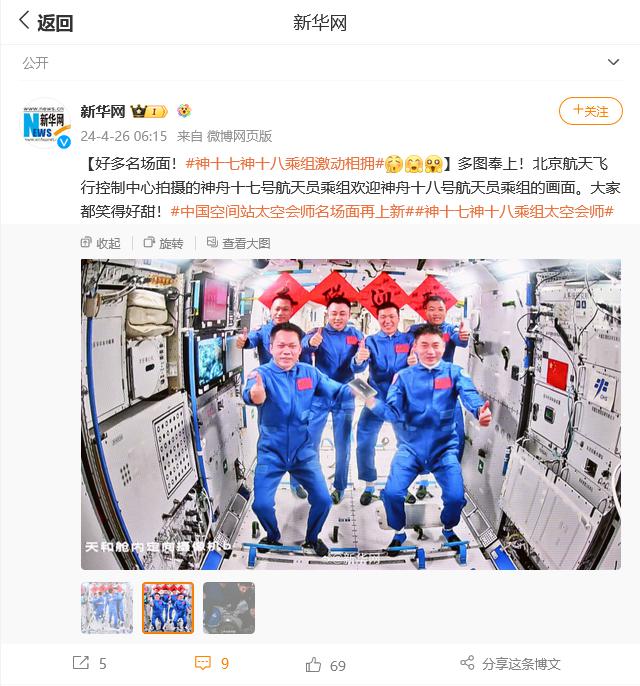Select the first image thumbnail

[x=107, y=608]
